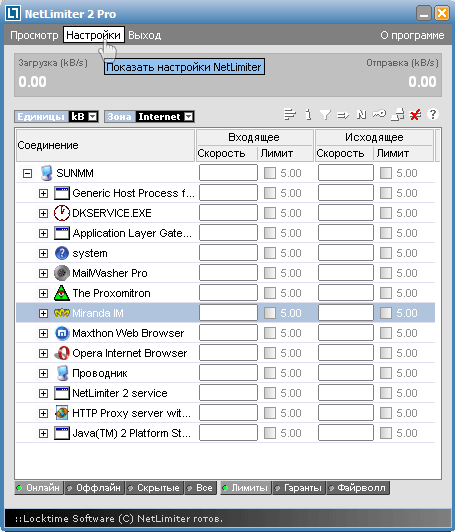
Task: Click the DKSERVICE.EXE clock icon
Action: pos(62,213)
